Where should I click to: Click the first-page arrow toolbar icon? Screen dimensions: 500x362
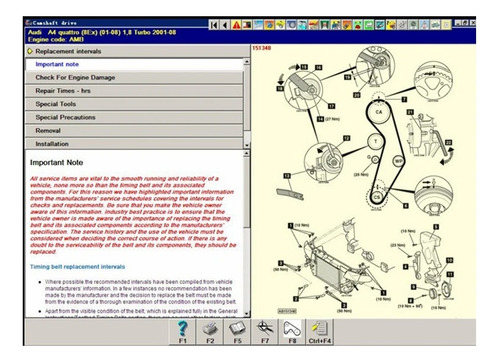214,25
